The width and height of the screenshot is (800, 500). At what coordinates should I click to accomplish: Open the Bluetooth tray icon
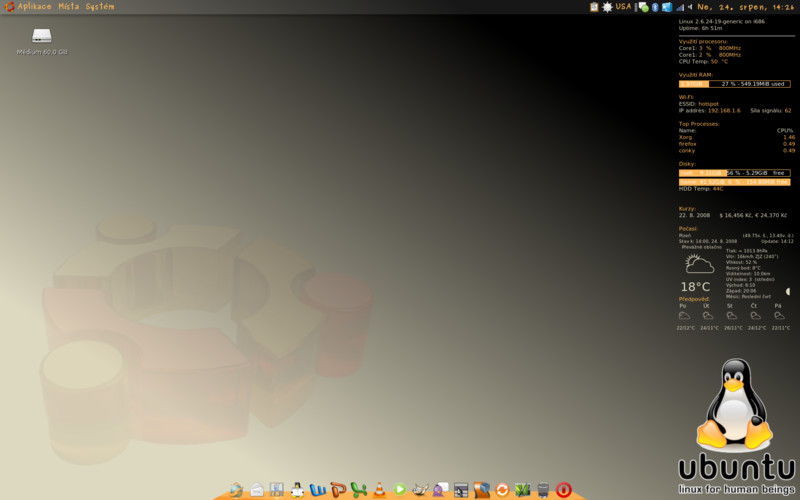click(655, 7)
